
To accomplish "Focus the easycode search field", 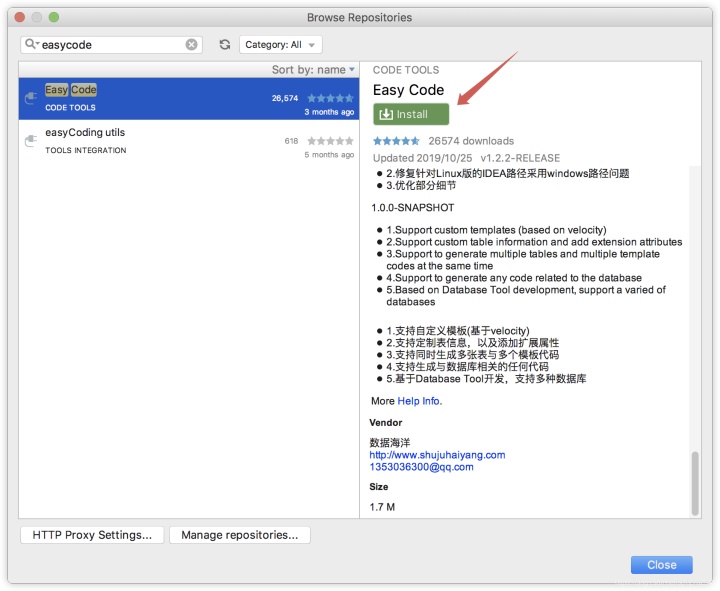I will [112, 45].
